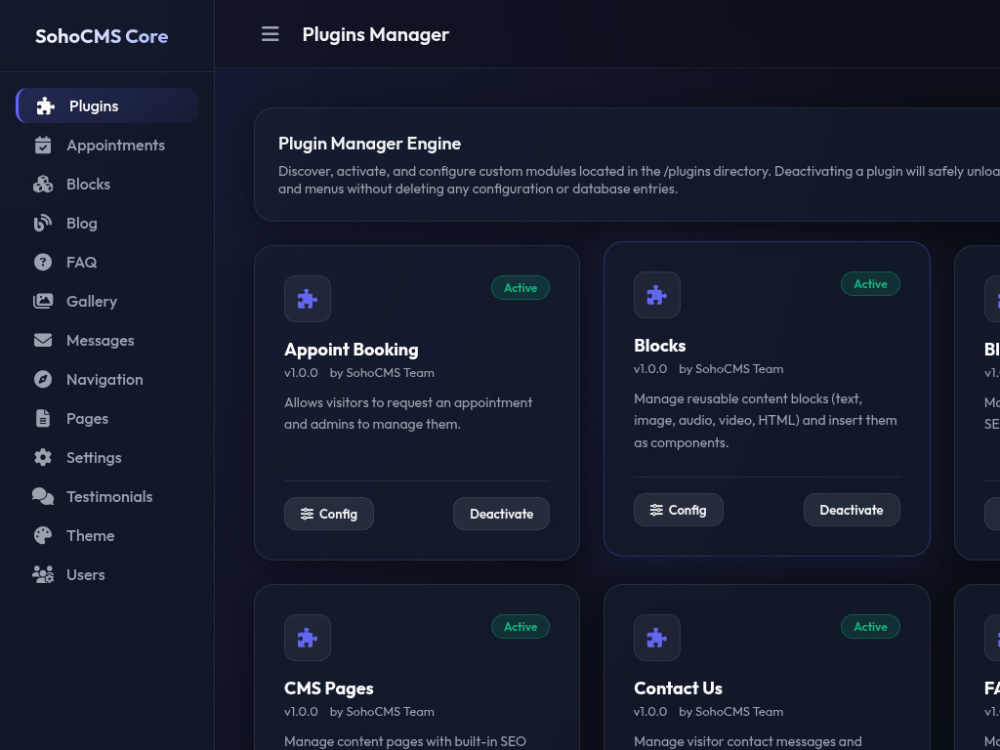The width and height of the screenshot is (1000, 750).
Task: Click the SohoCMS Core logo text
Action: [101, 36]
